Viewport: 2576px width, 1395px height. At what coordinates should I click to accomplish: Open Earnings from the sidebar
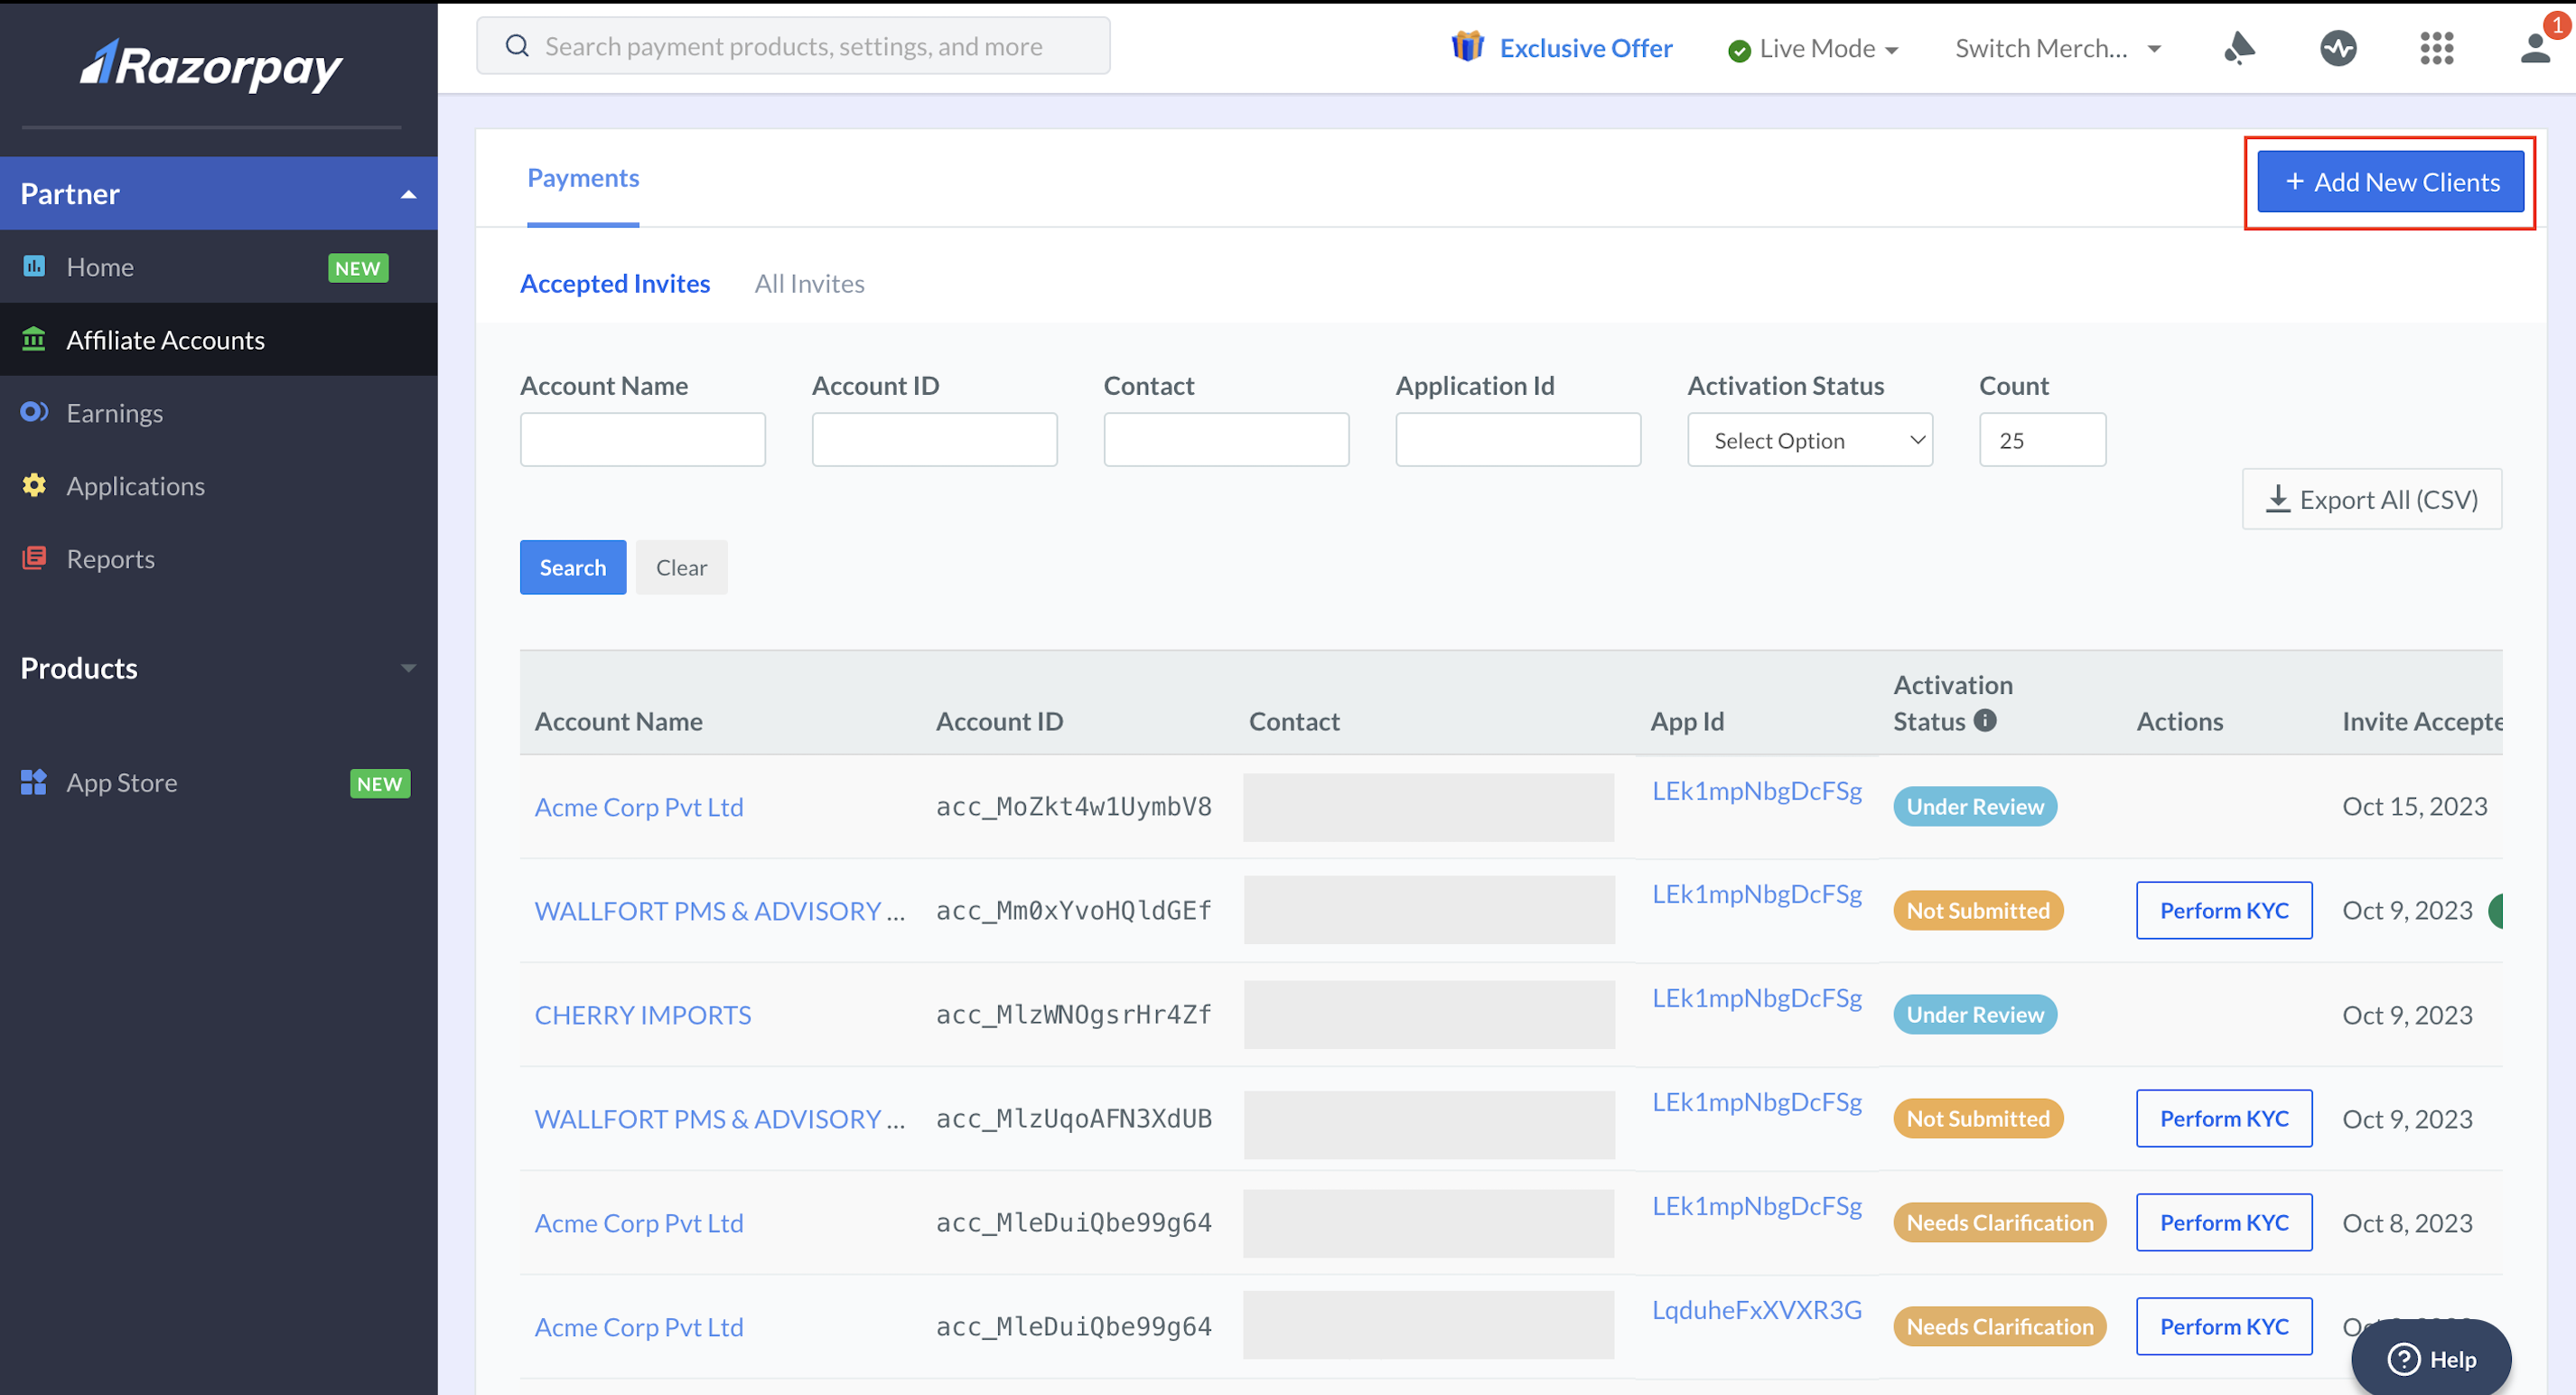115,412
